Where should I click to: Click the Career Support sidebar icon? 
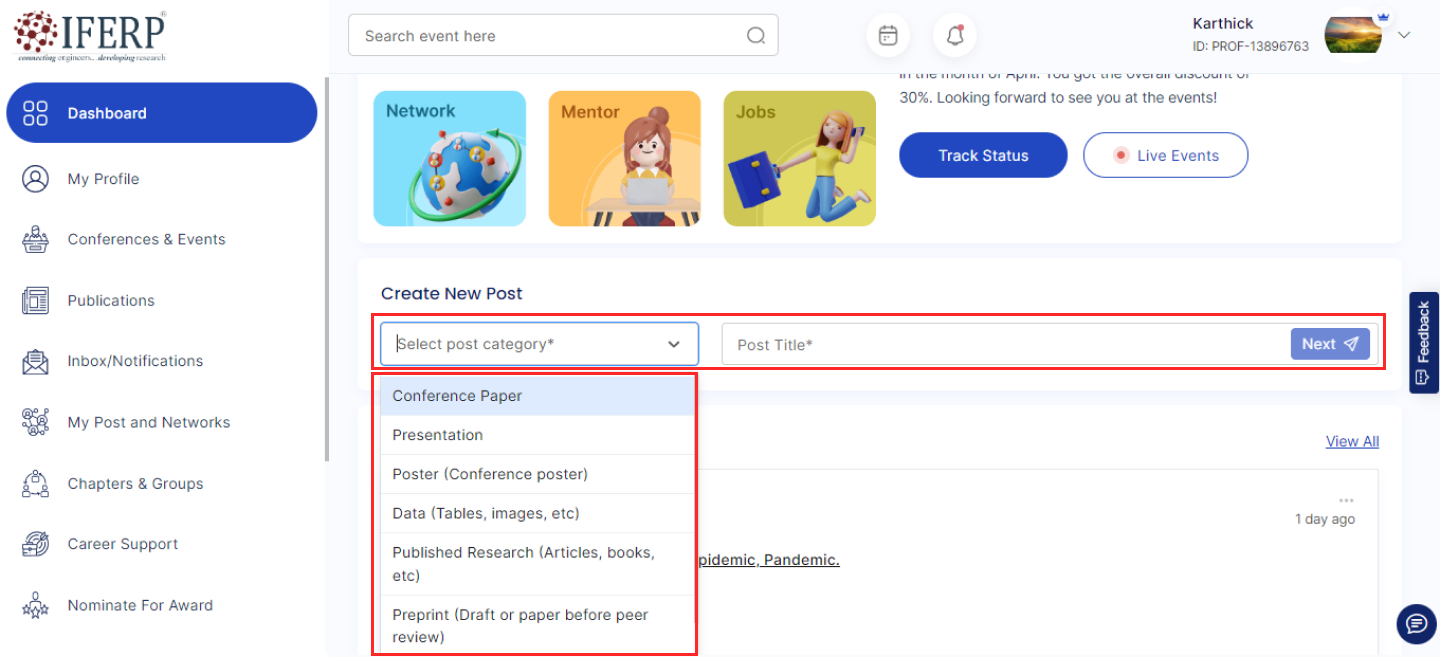tap(35, 544)
